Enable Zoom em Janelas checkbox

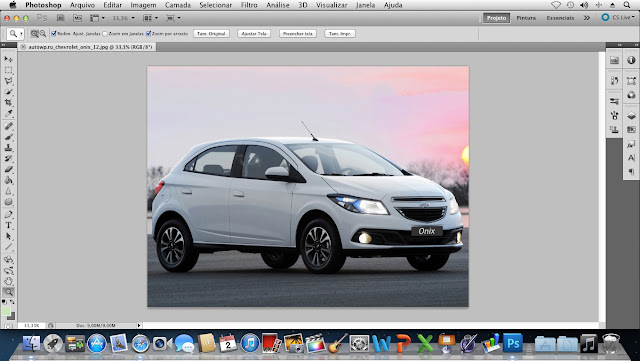click(x=105, y=33)
